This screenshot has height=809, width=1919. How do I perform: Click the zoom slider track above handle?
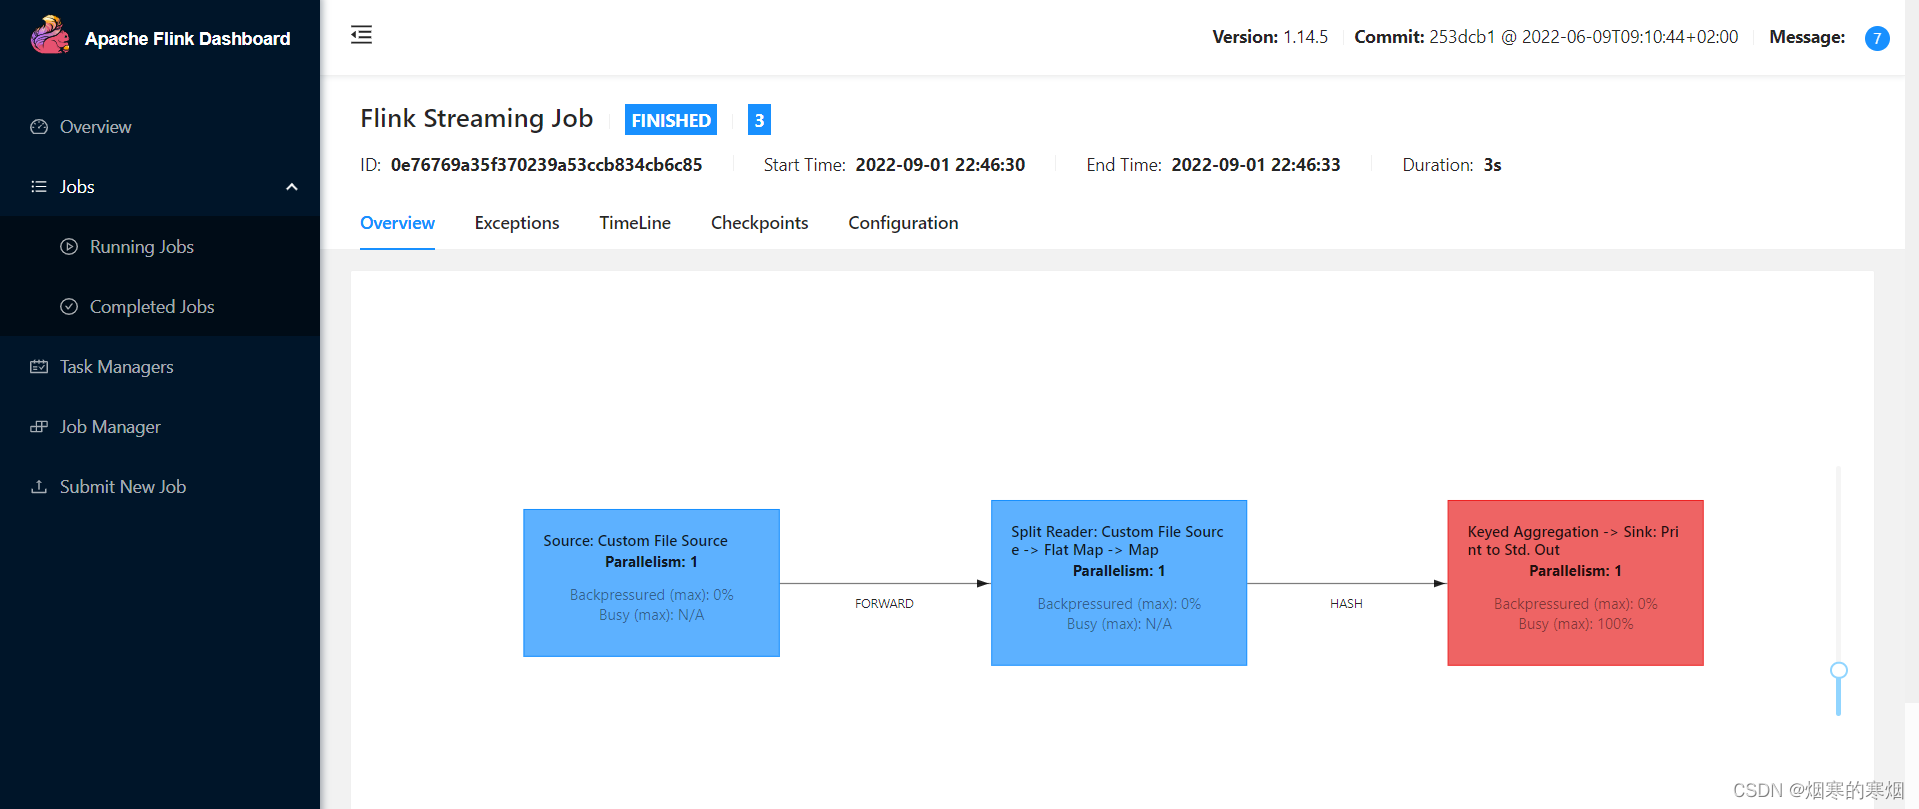[1838, 565]
